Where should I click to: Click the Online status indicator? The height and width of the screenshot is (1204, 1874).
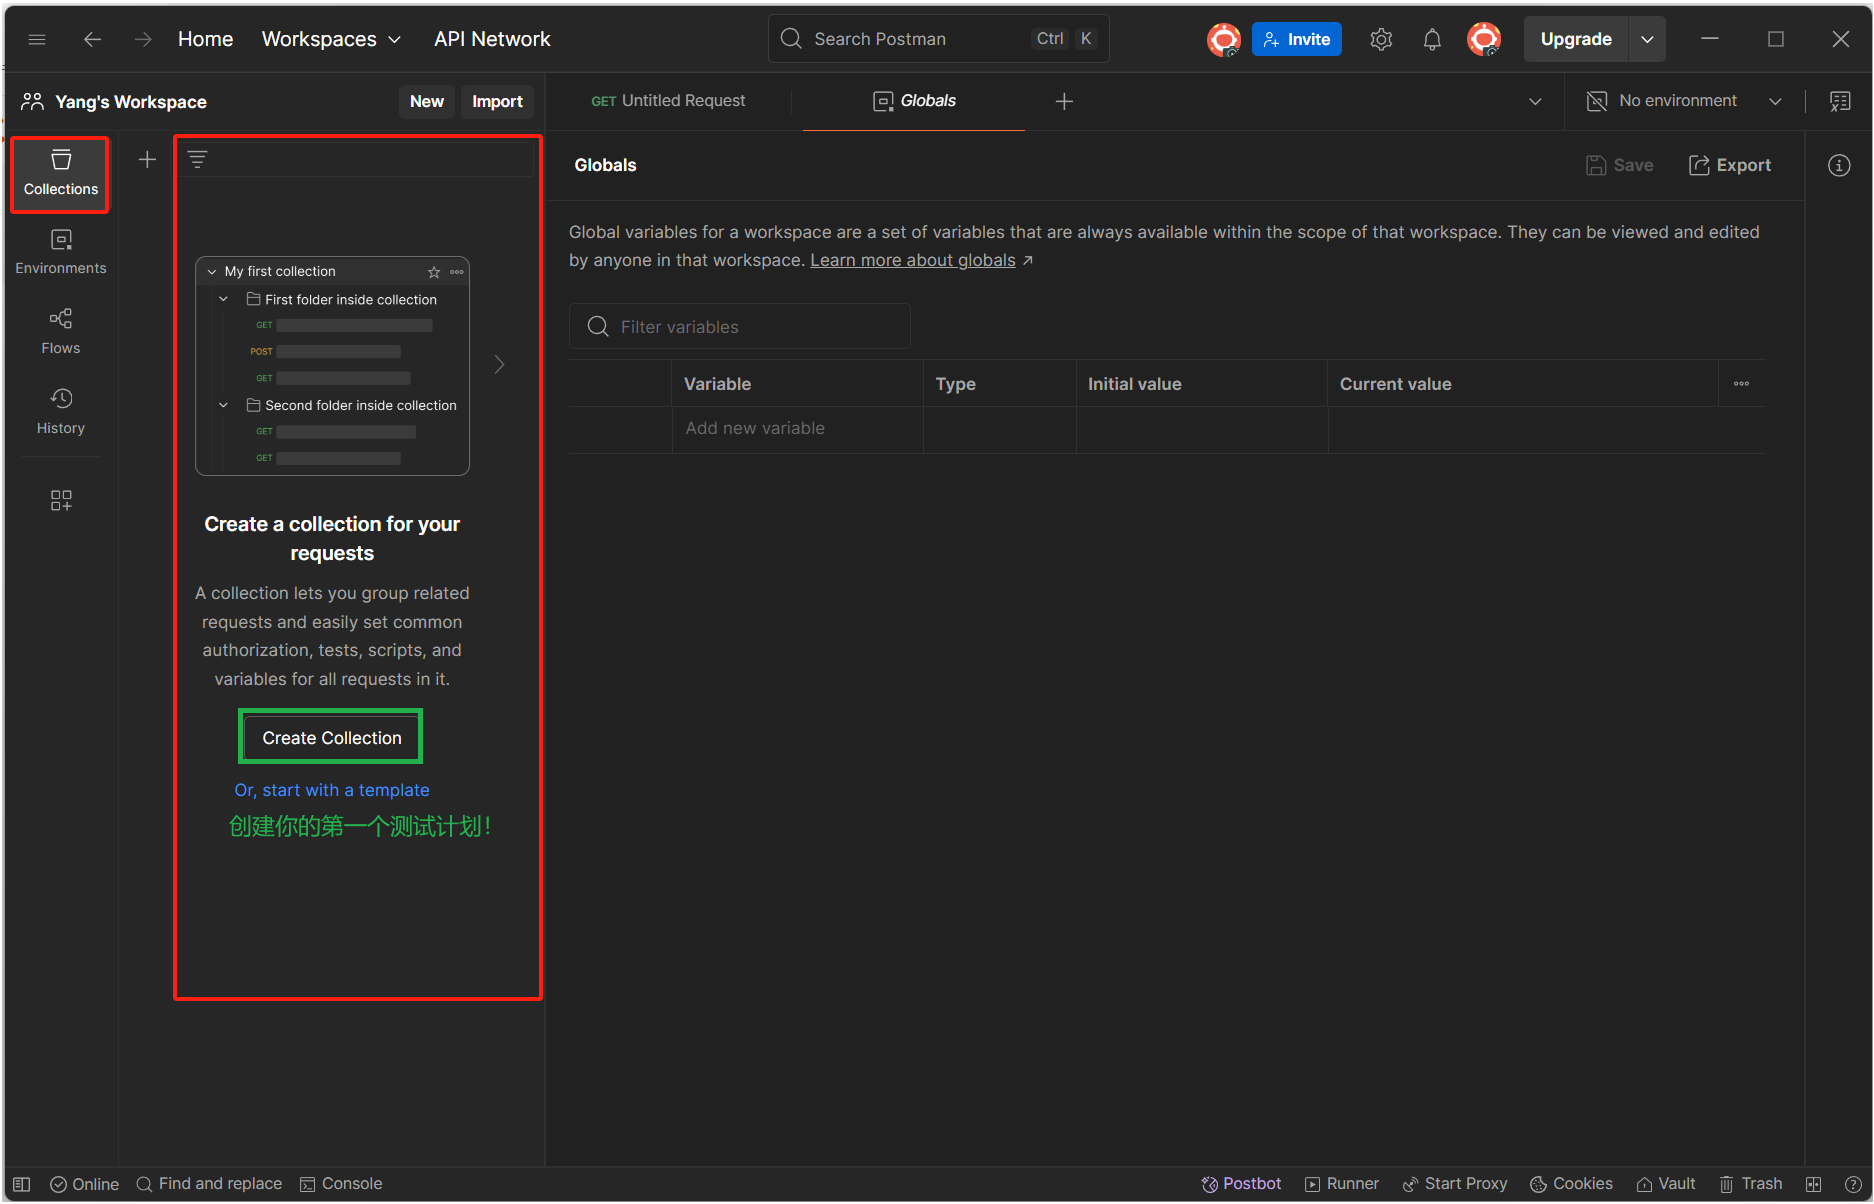click(x=84, y=1184)
